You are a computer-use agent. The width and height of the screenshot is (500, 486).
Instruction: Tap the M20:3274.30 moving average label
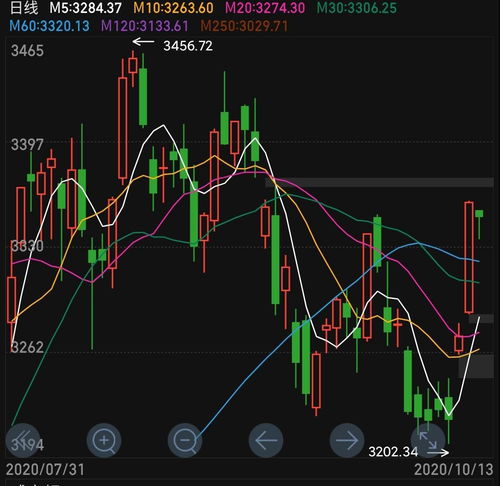click(x=265, y=8)
